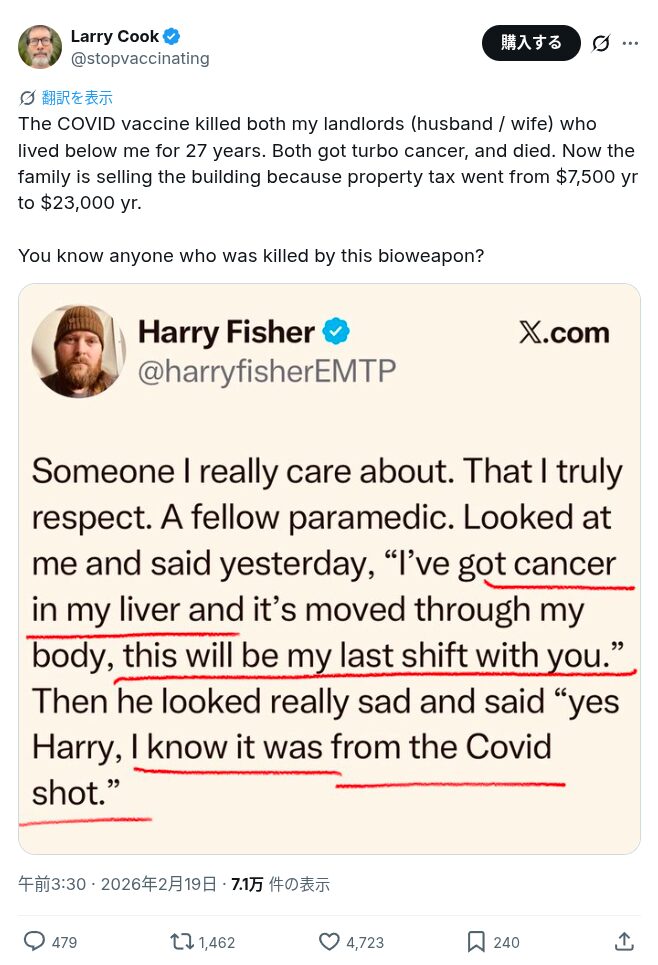This screenshot has height=965, width=658.
Task: Open the share post icon
Action: coord(623,941)
